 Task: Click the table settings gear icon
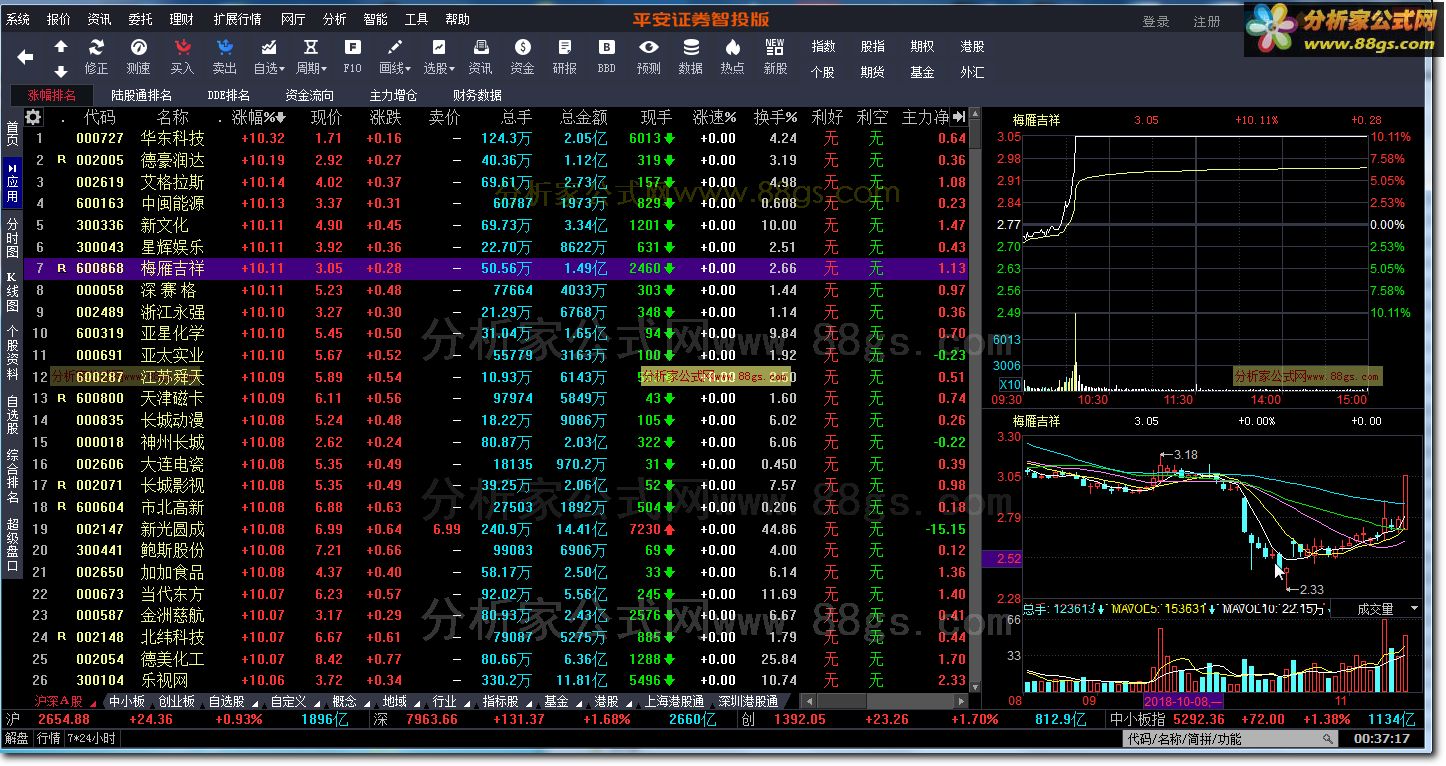[33, 117]
